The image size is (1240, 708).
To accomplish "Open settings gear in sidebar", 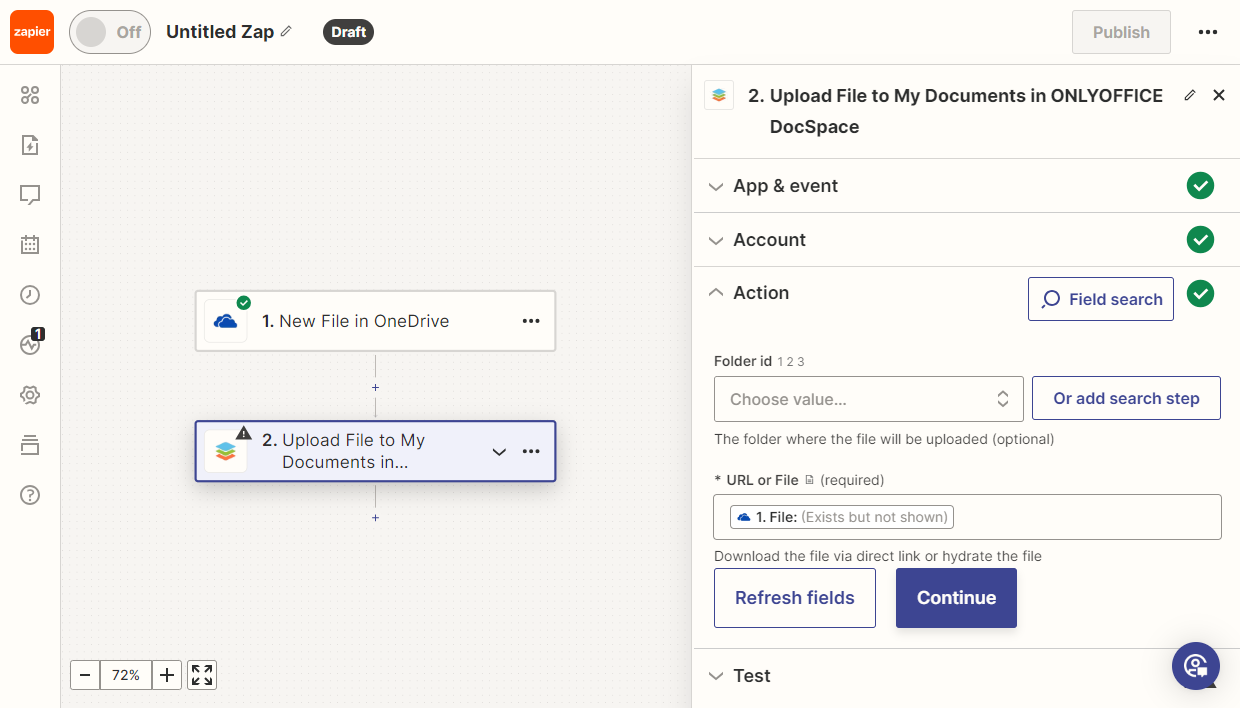I will click(30, 395).
